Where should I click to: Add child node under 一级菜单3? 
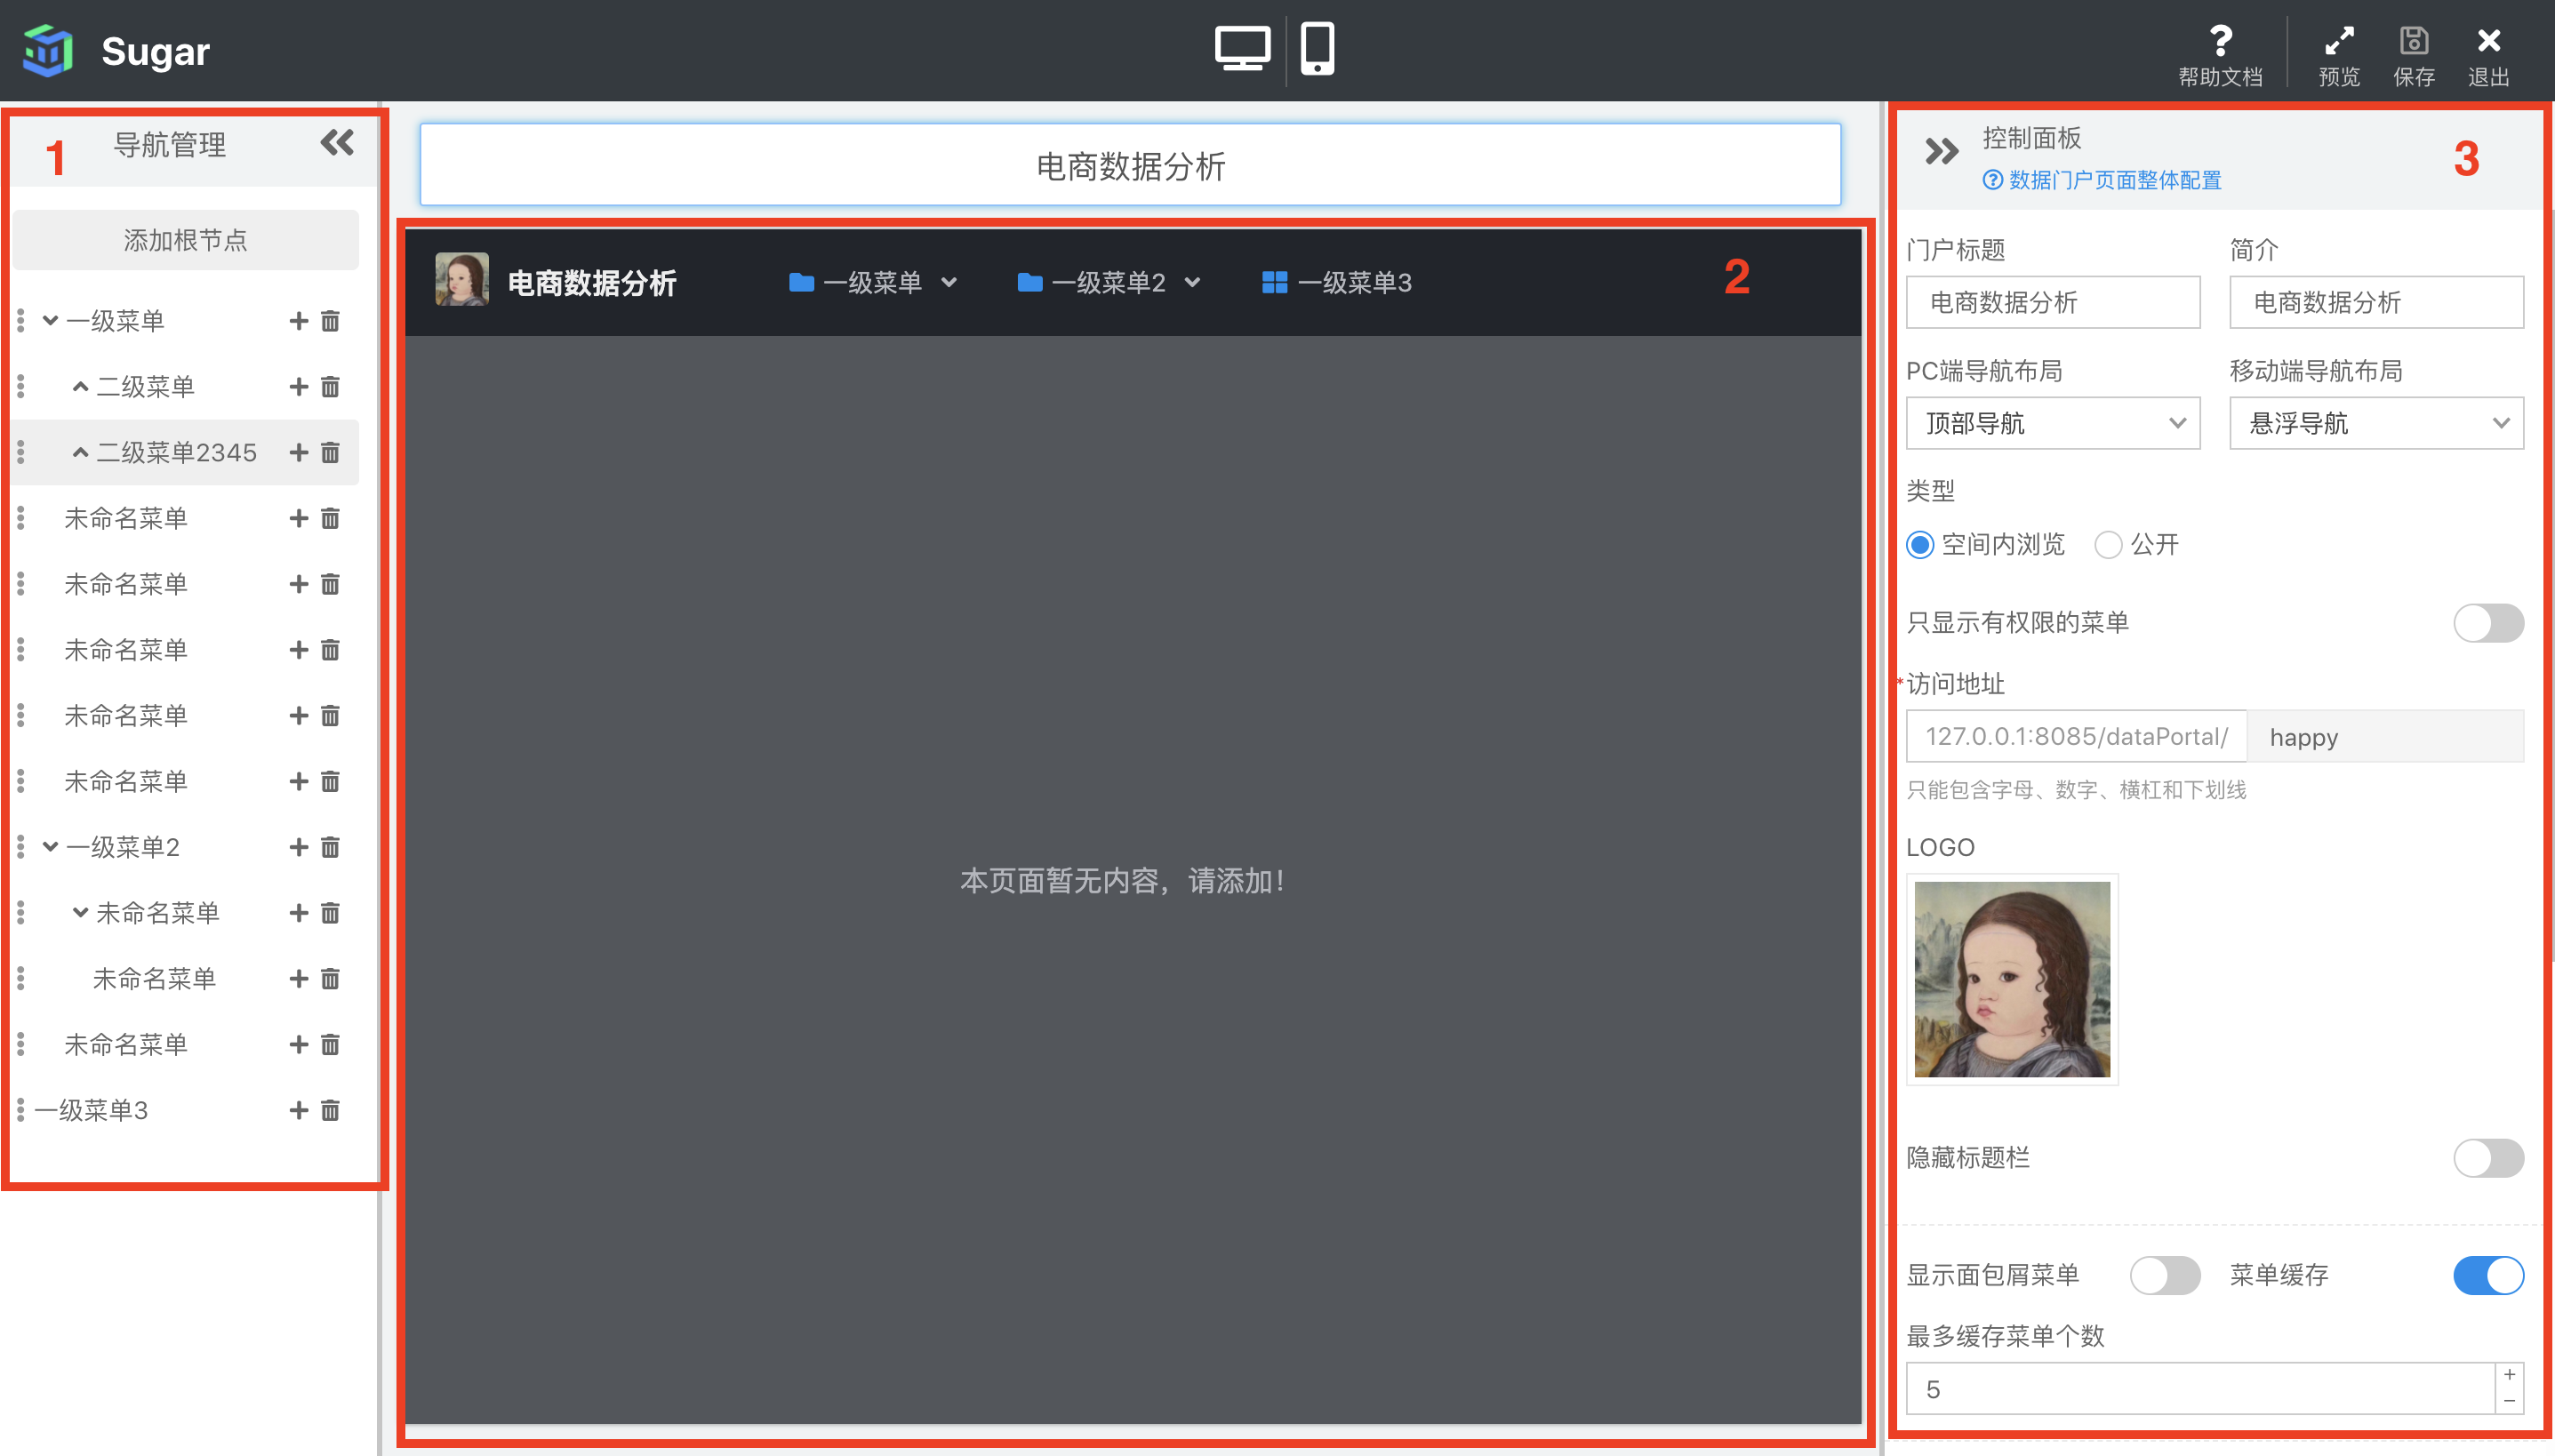click(298, 1110)
